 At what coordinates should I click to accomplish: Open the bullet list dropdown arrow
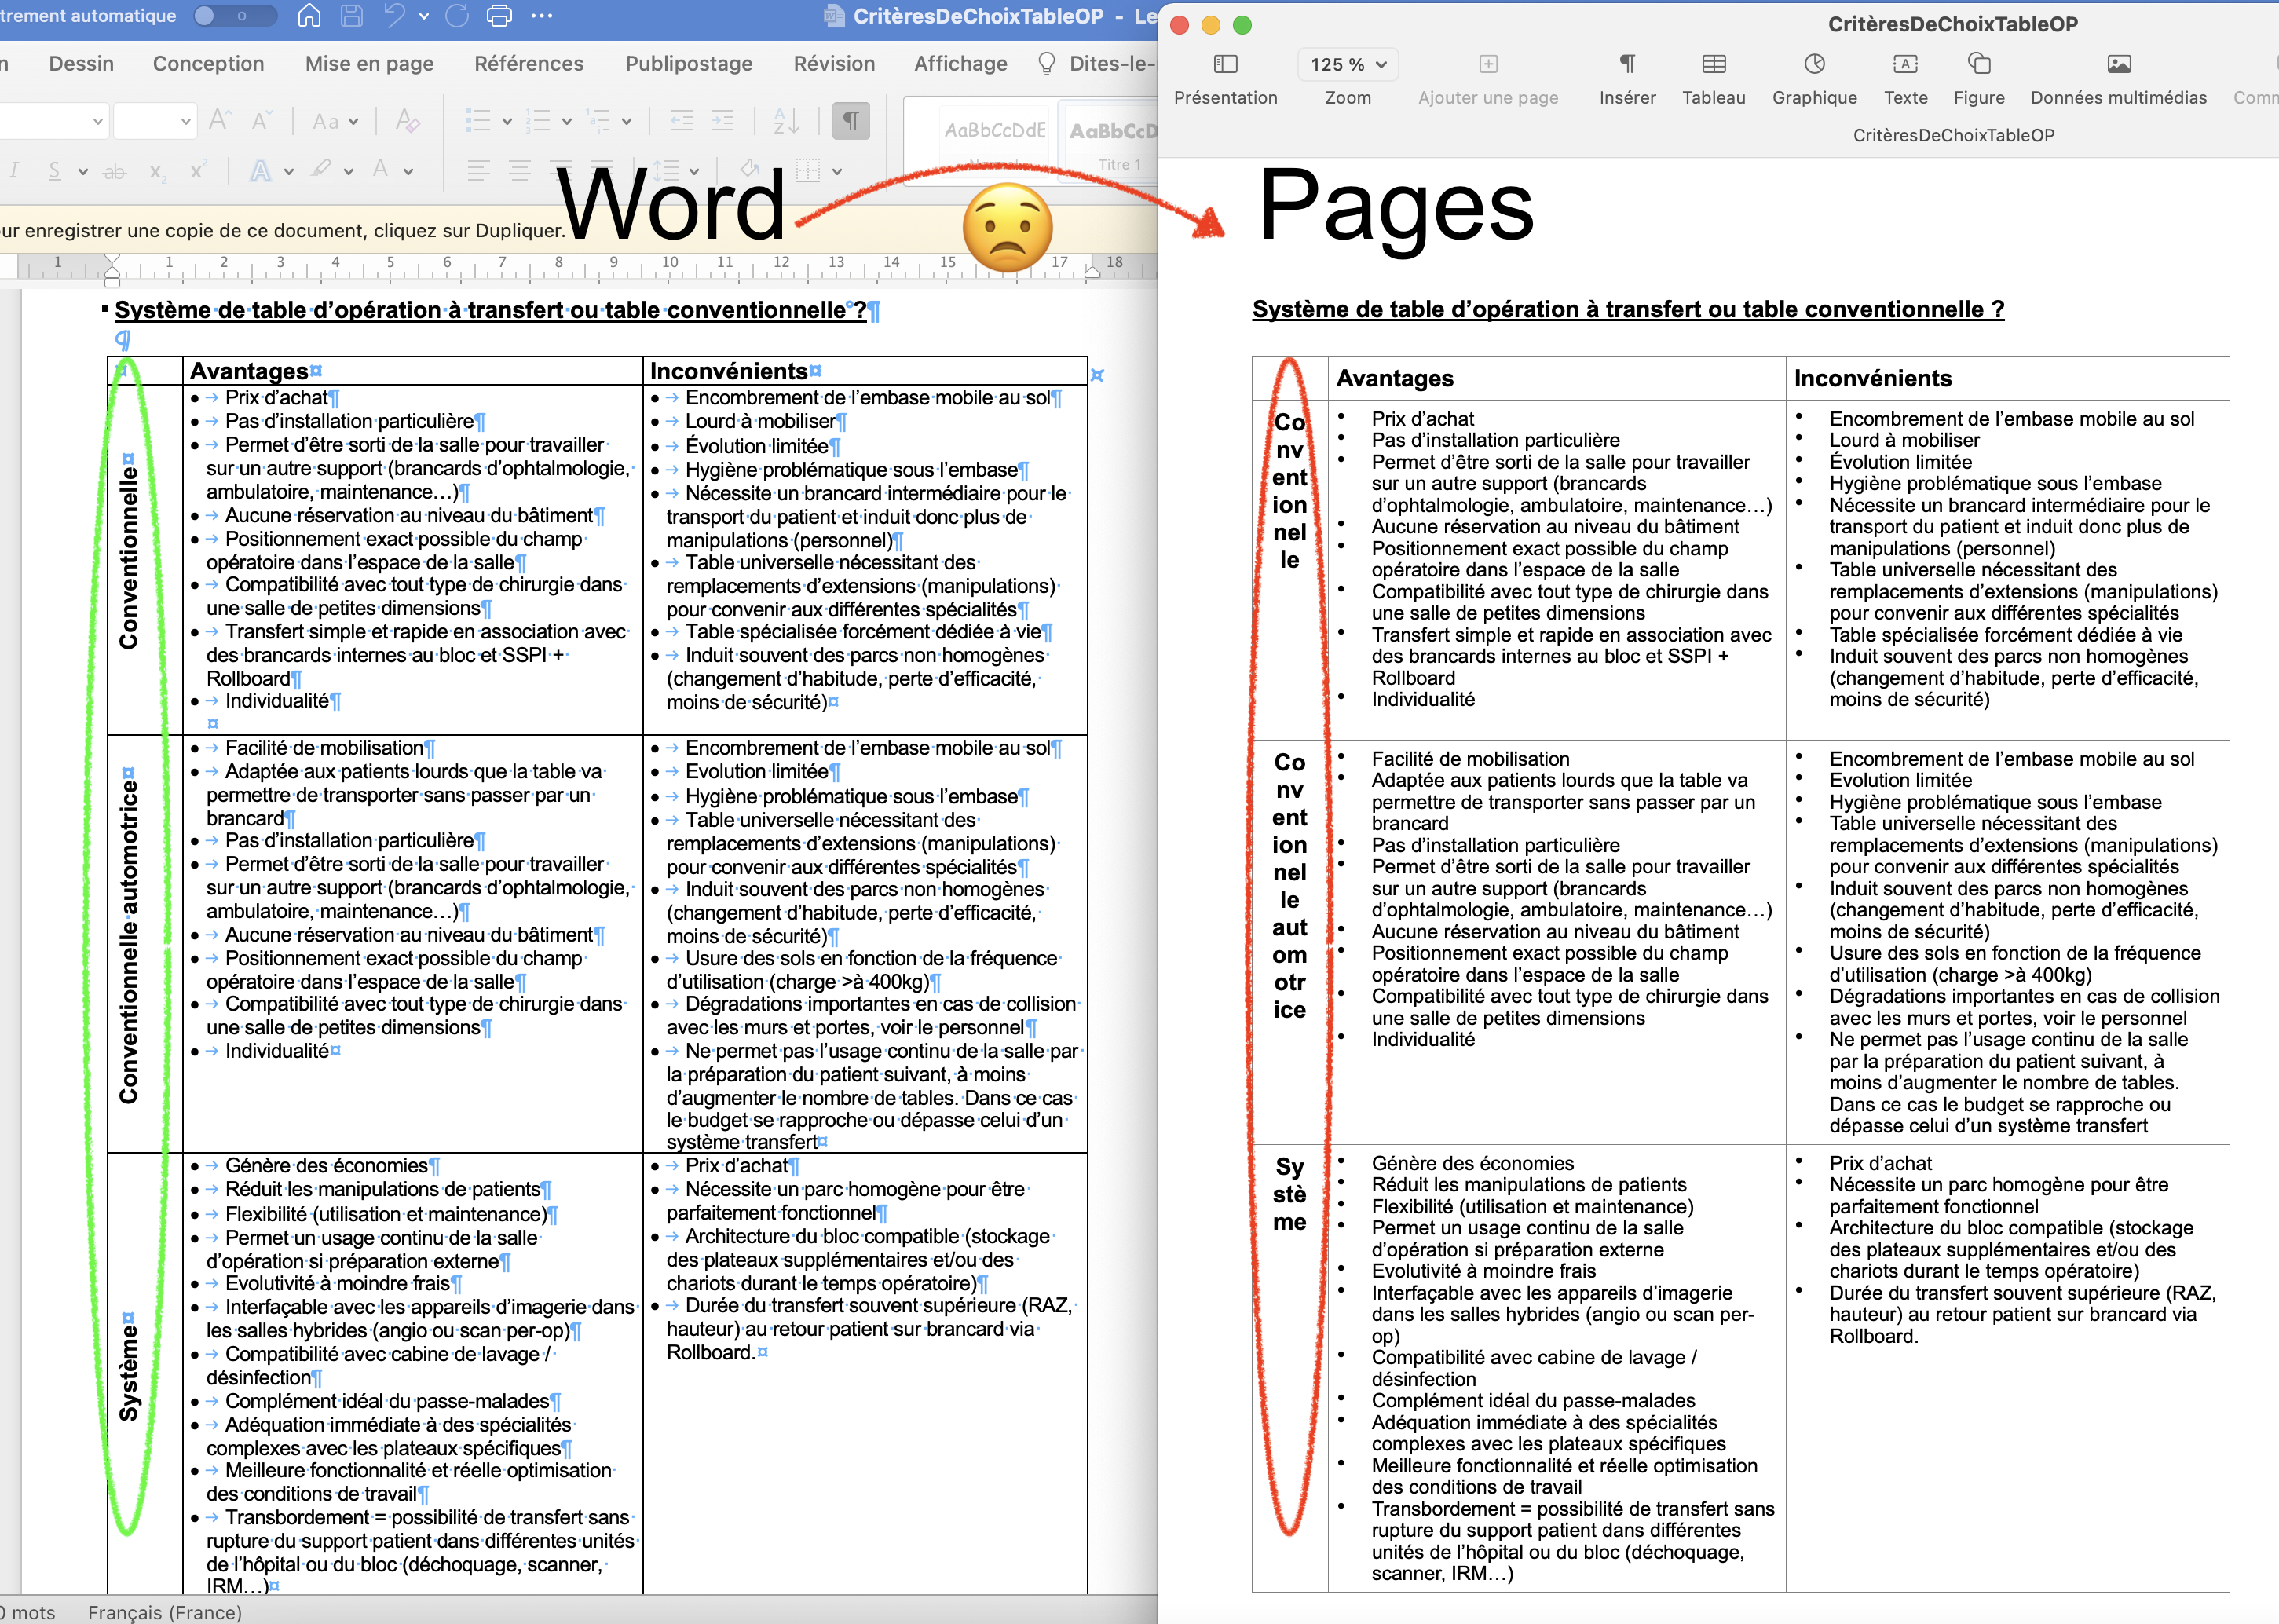(507, 122)
